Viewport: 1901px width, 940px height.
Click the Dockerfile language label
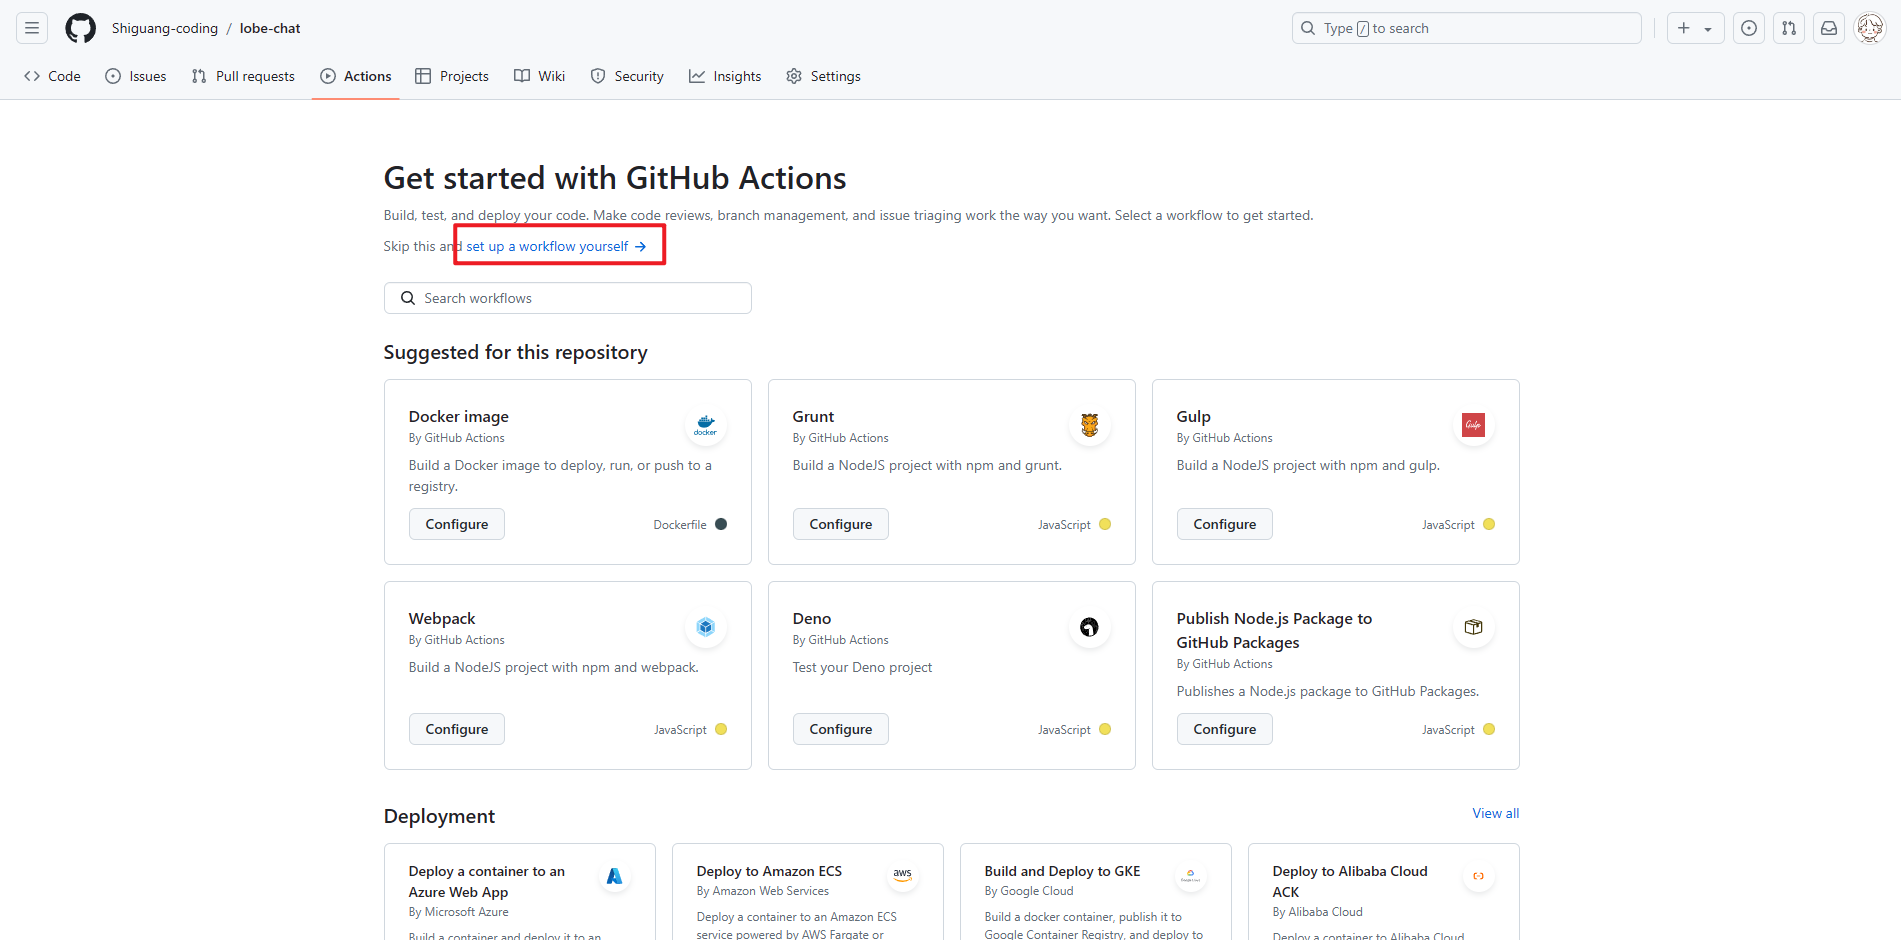point(680,525)
